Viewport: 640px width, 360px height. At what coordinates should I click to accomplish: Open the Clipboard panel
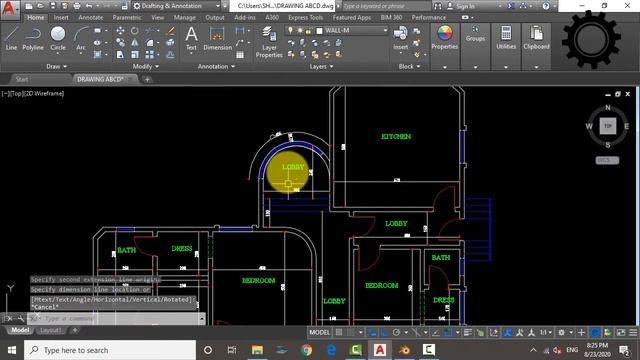[536, 38]
